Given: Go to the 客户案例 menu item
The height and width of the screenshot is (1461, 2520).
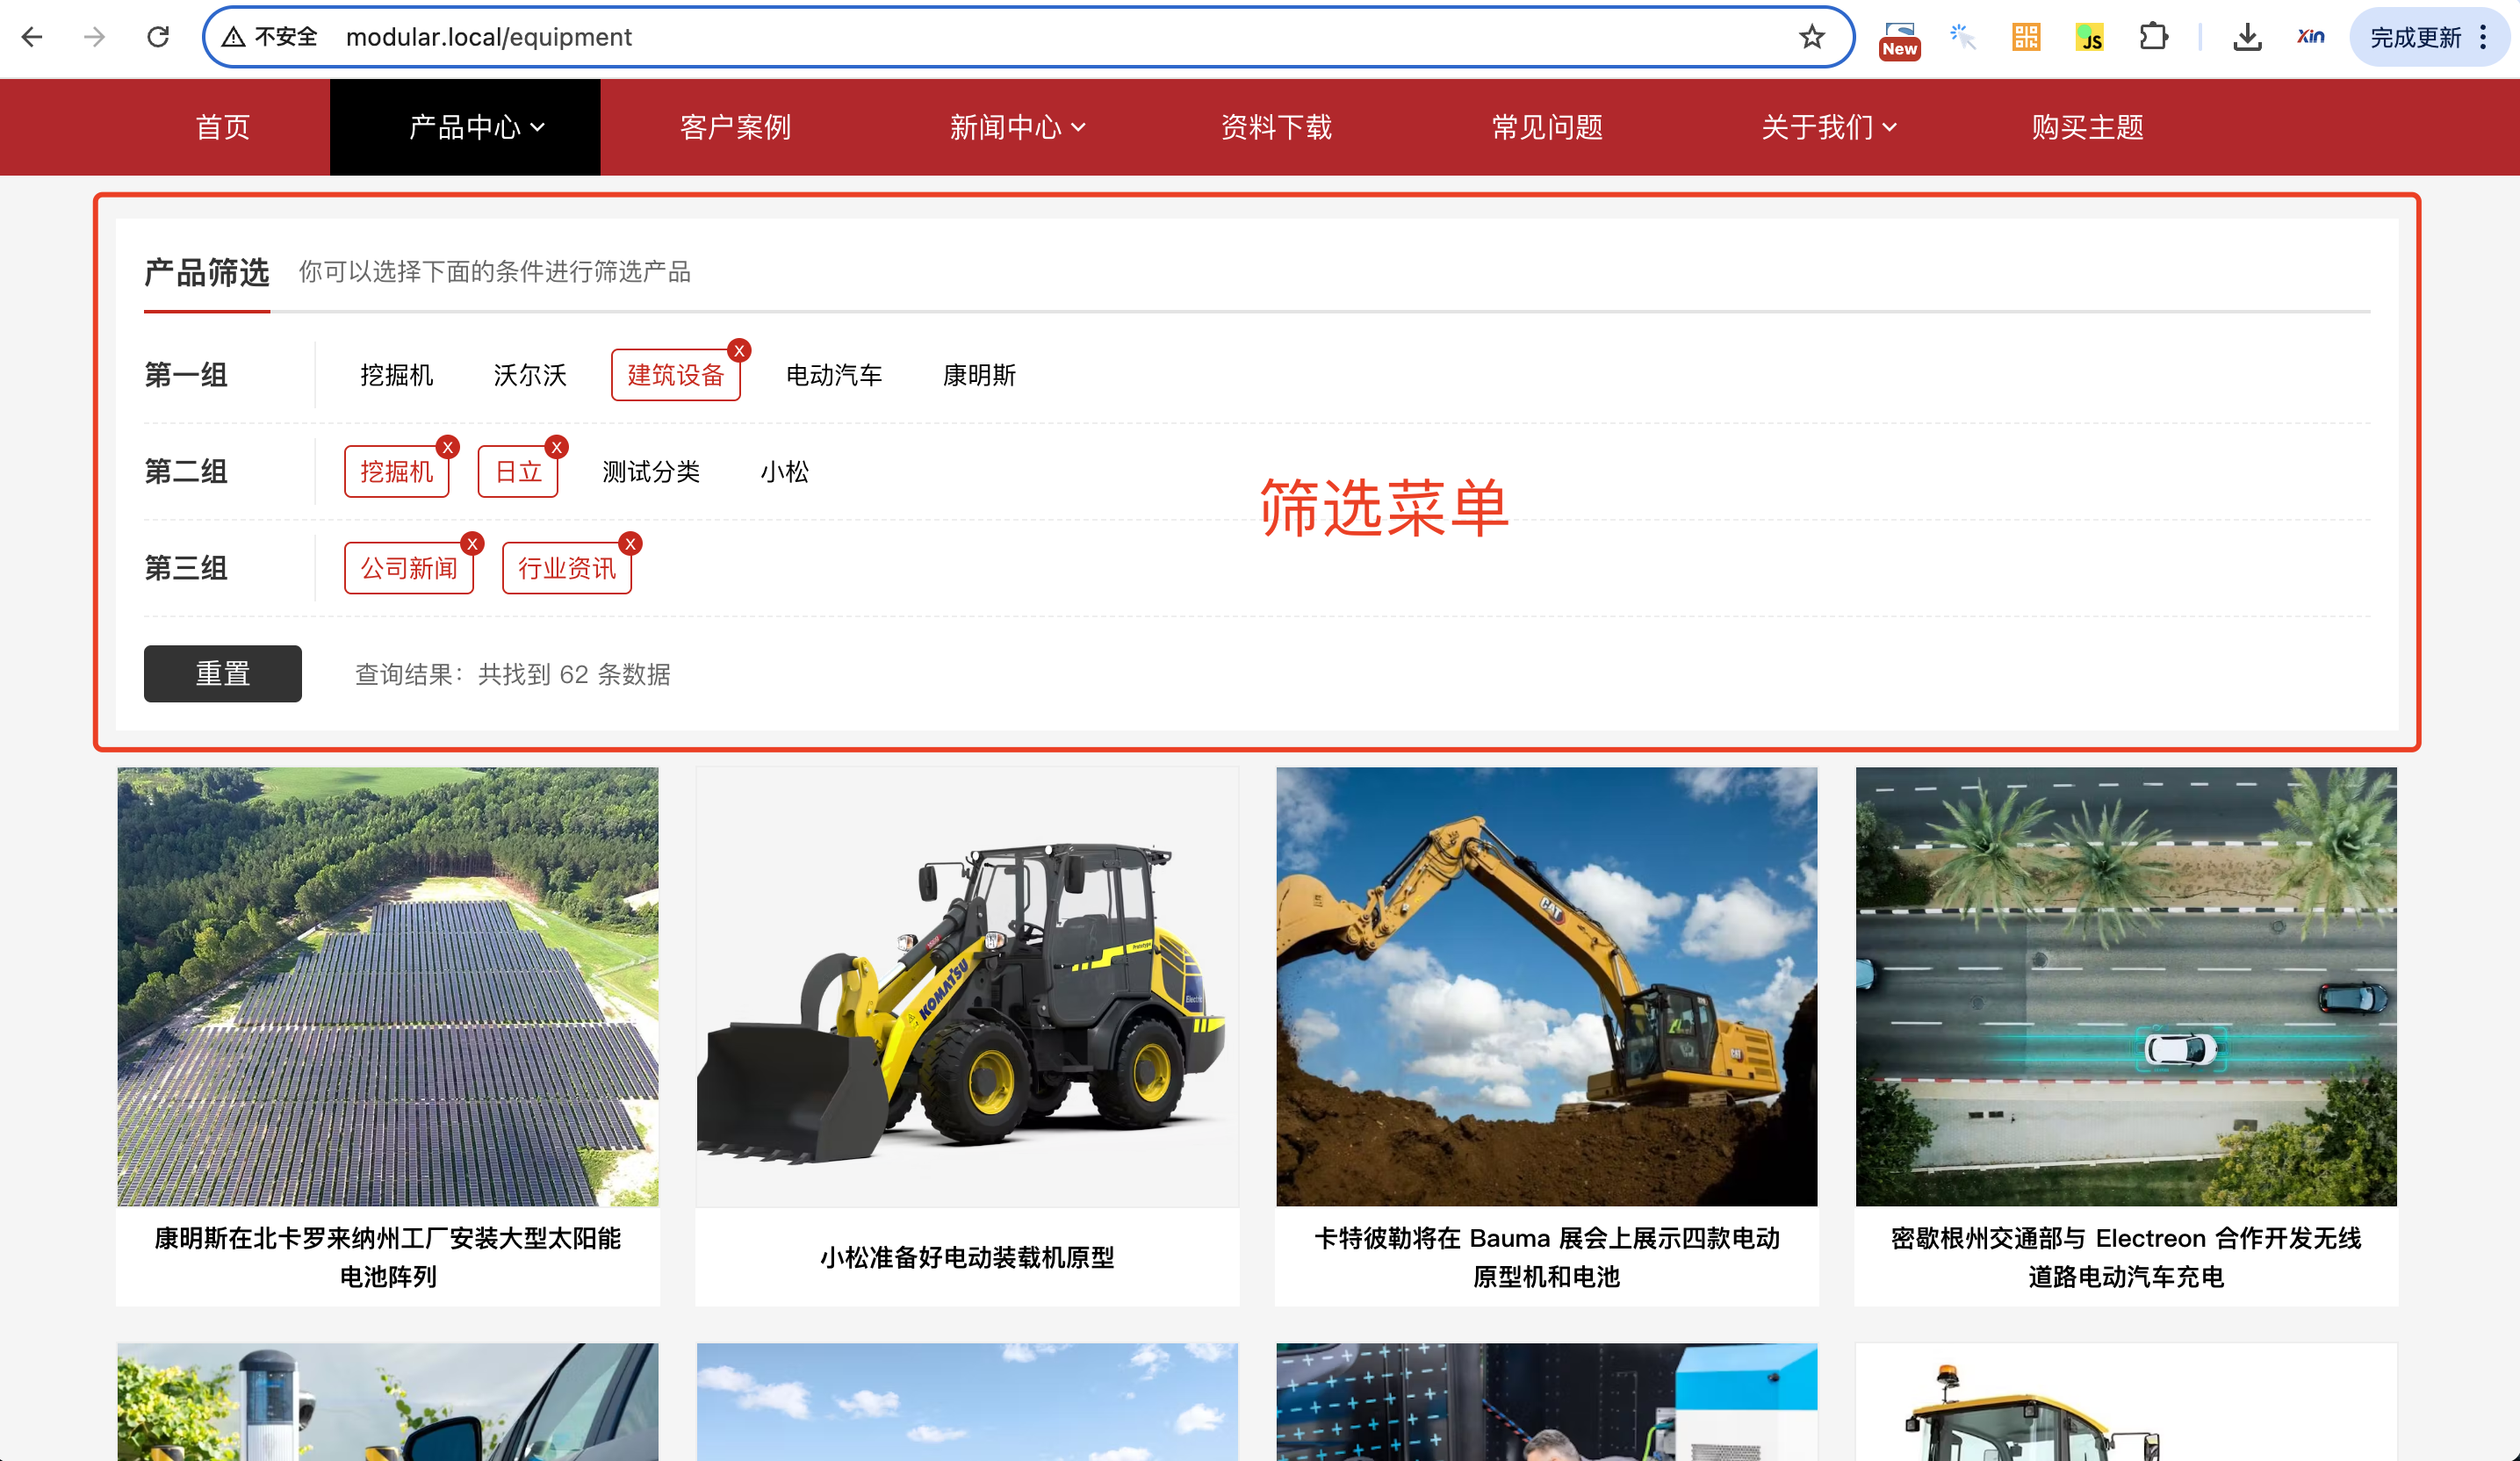Looking at the screenshot, I should point(735,127).
